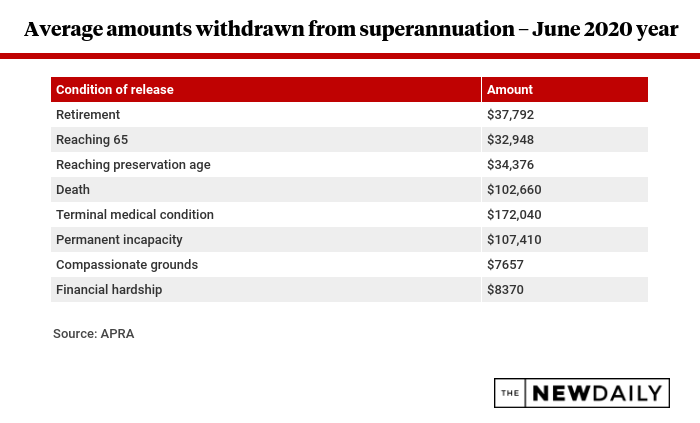This screenshot has height=423, width=700.
Task: Click the Reaching 65 row label
Action: click(x=92, y=140)
